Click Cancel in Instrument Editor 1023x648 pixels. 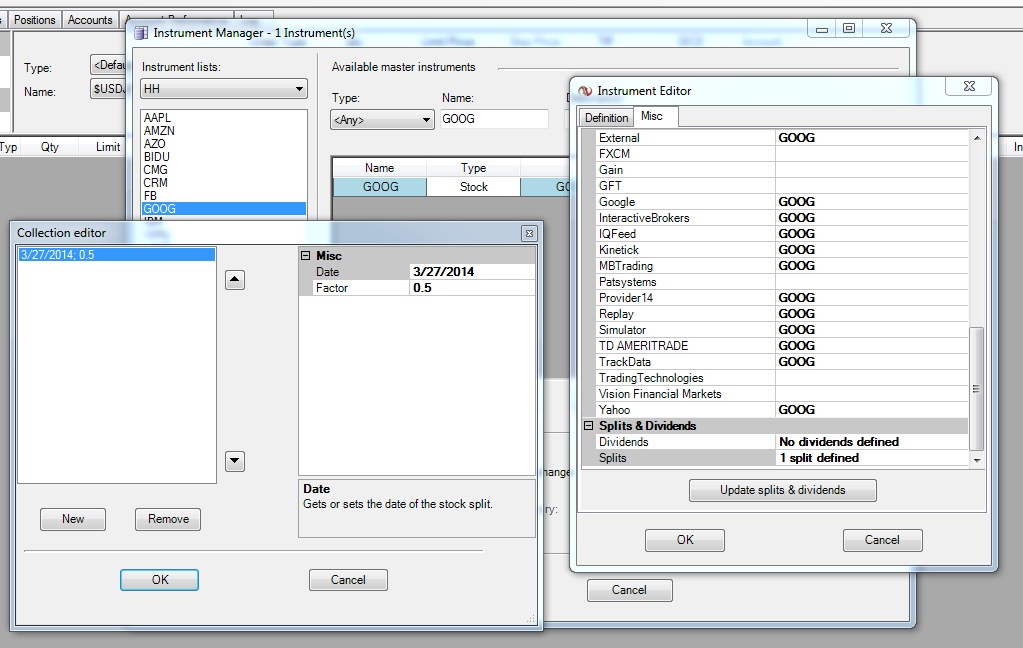882,540
